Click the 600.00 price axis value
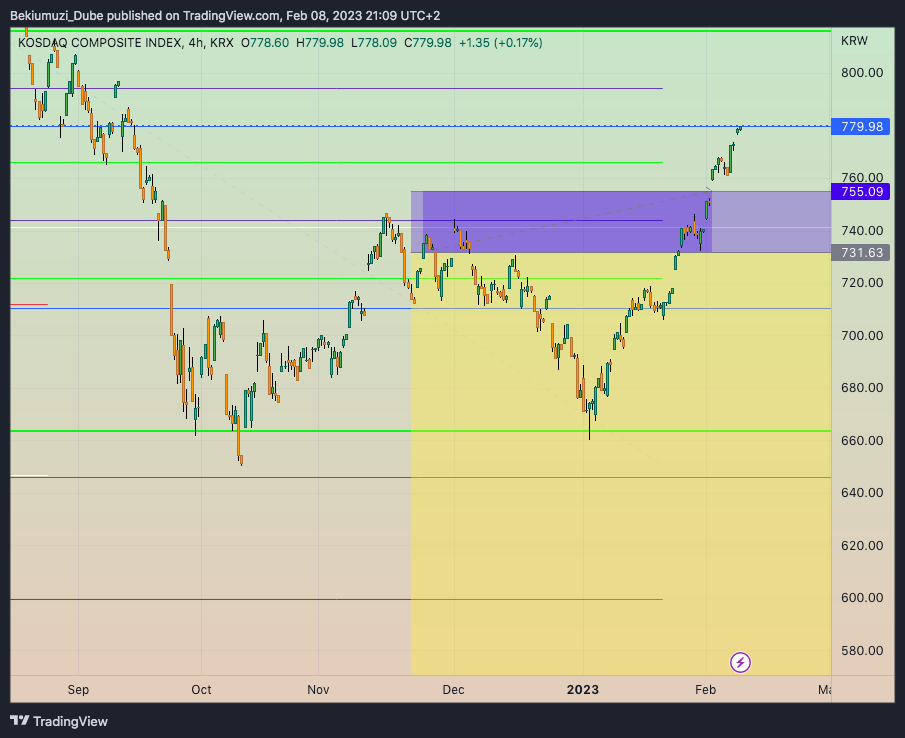 pyautogui.click(x=862, y=598)
